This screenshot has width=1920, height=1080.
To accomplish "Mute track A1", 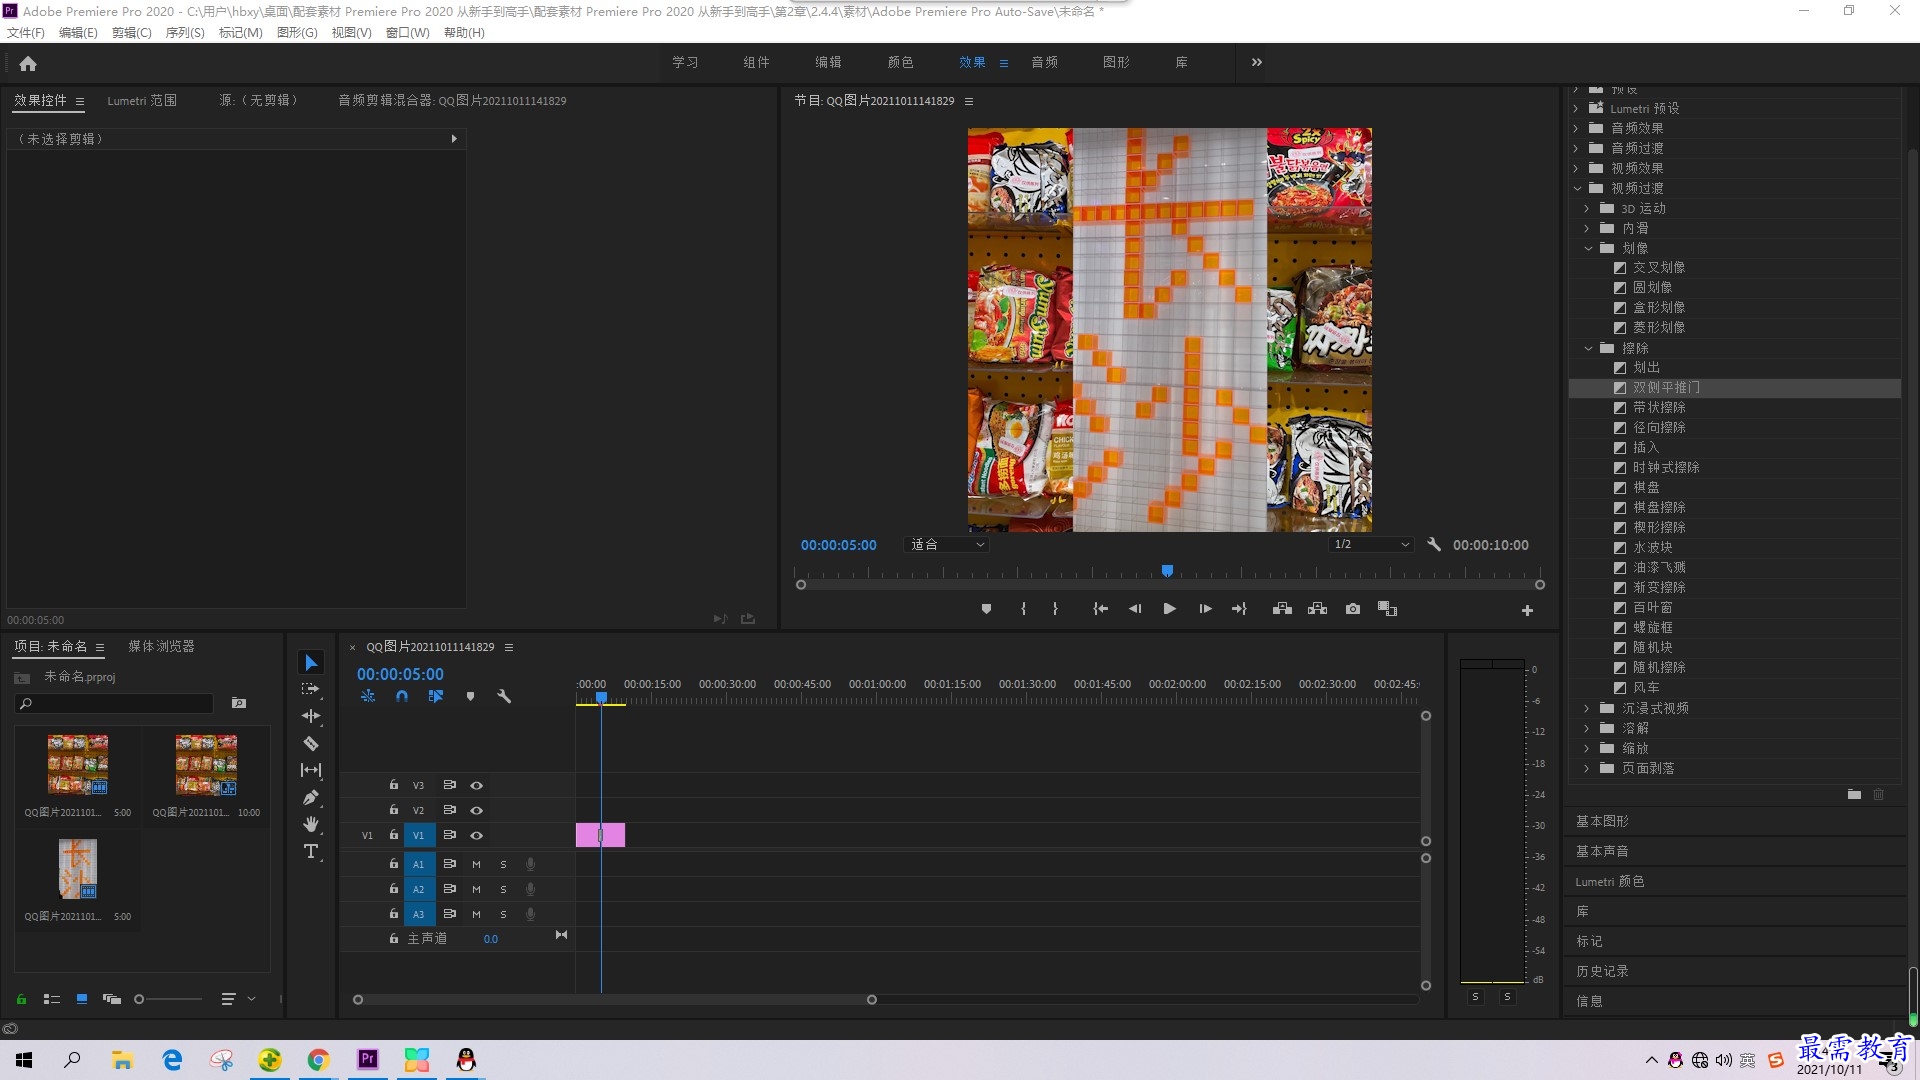I will point(476,864).
